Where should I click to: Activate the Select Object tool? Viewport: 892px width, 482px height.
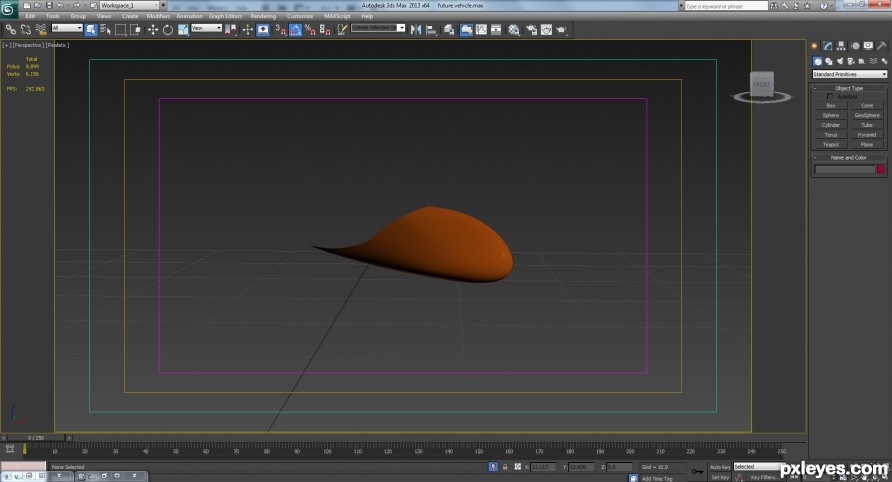[91, 30]
